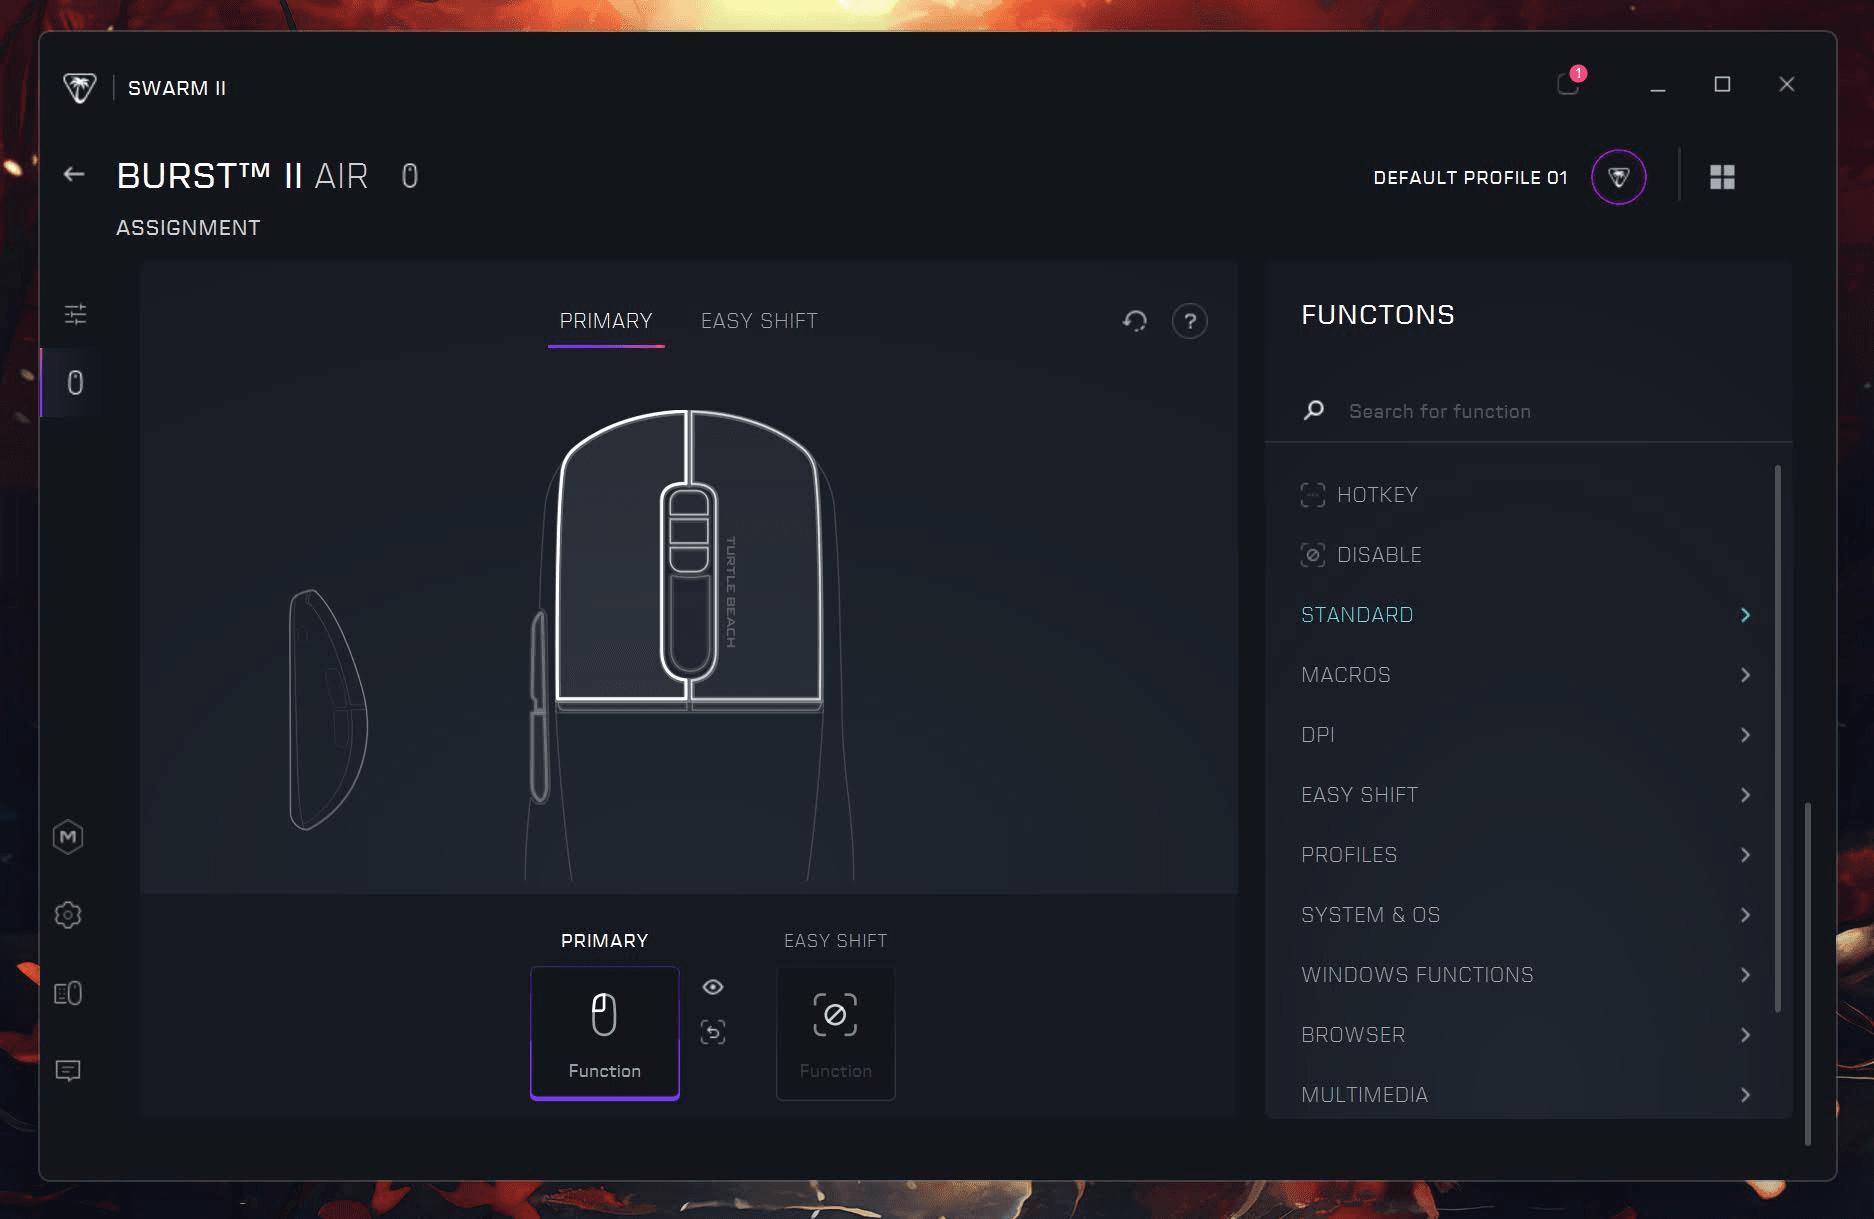
Task: Open the Macro manager M icon
Action: pyautogui.click(x=68, y=837)
